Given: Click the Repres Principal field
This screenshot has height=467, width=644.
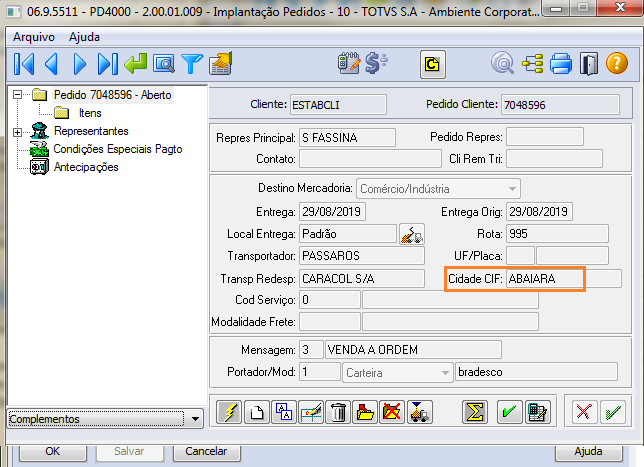Looking at the screenshot, I should 347,138.
